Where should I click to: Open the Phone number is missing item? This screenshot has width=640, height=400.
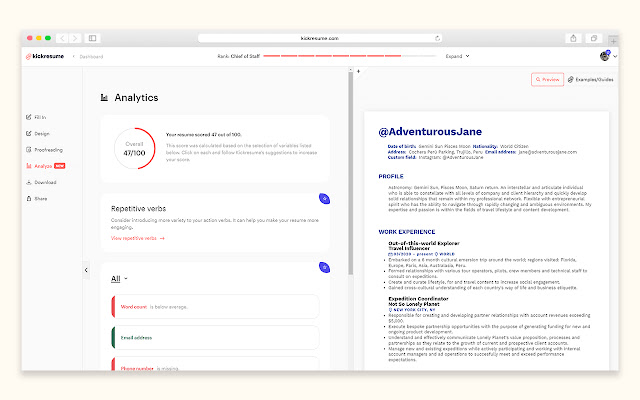(215, 364)
